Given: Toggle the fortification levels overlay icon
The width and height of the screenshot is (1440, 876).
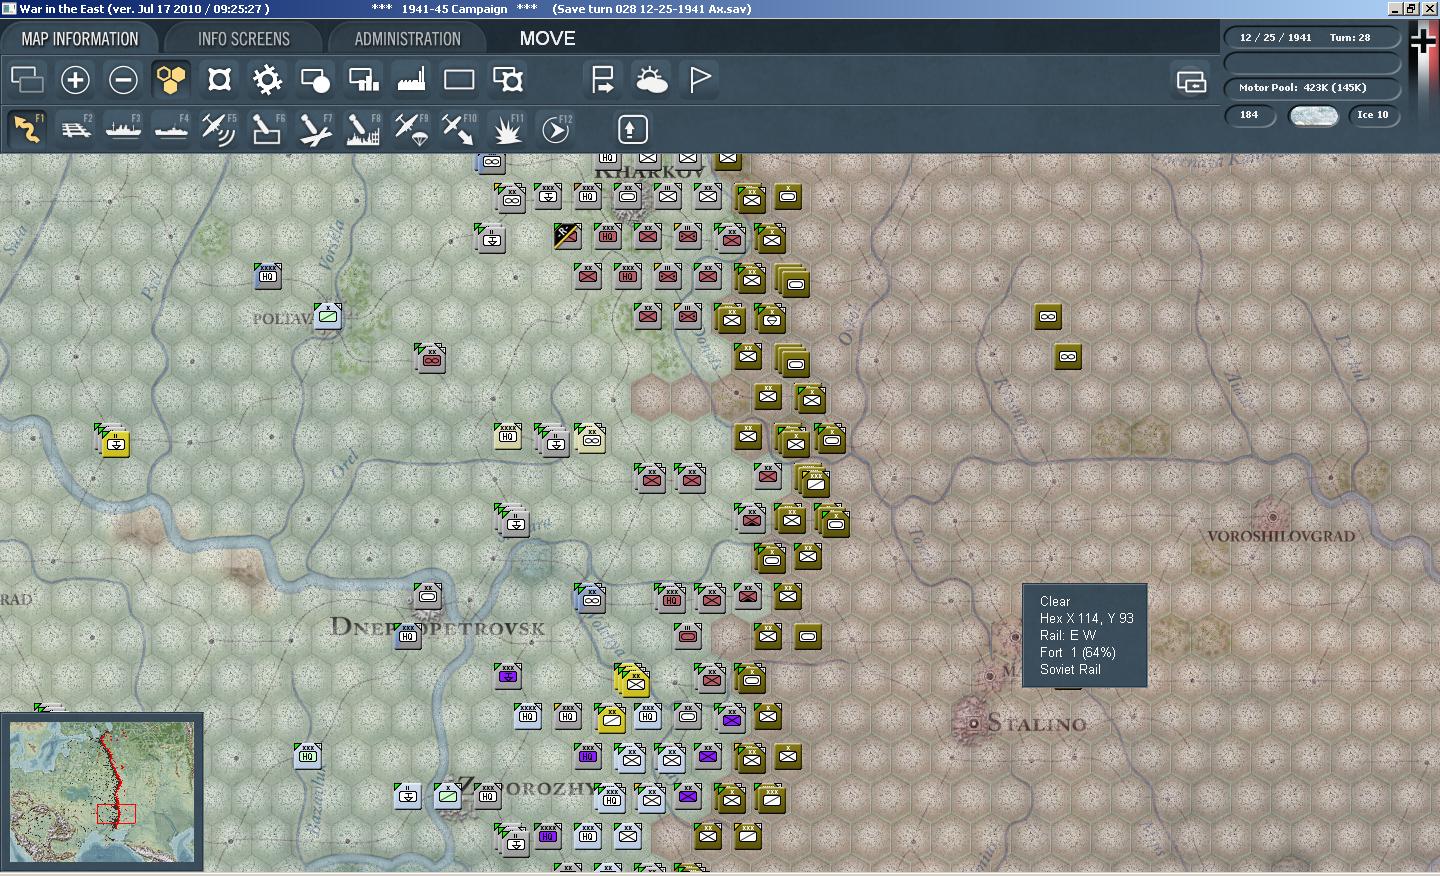Looking at the screenshot, I should click(x=219, y=79).
